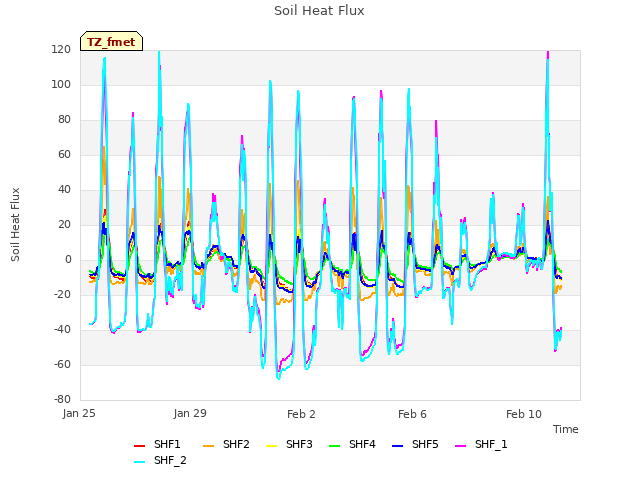
Task: Toggle the SHF1 legend entry
Action: 158,444
